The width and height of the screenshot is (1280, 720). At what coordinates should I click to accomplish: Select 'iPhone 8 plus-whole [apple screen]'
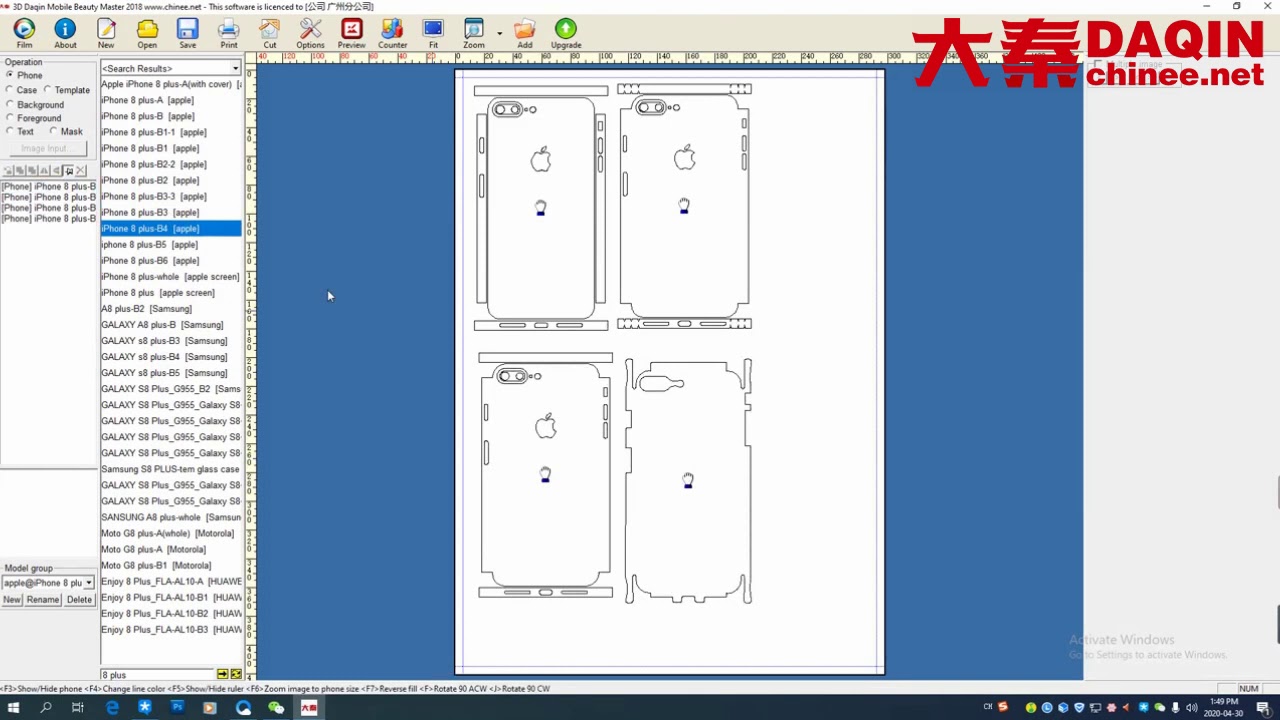coord(171,277)
